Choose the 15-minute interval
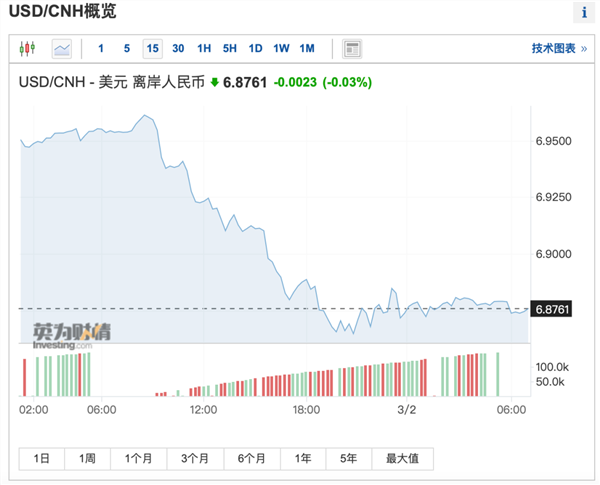Image resolution: width=600 pixels, height=485 pixels. [x=152, y=48]
